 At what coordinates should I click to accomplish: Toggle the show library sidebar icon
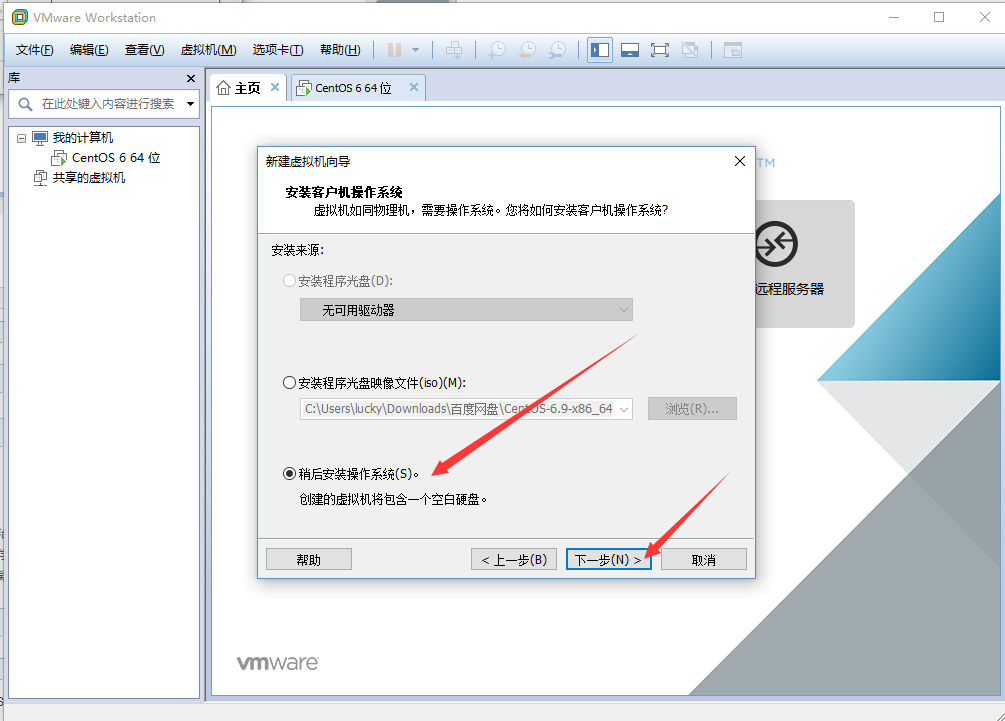[600, 50]
